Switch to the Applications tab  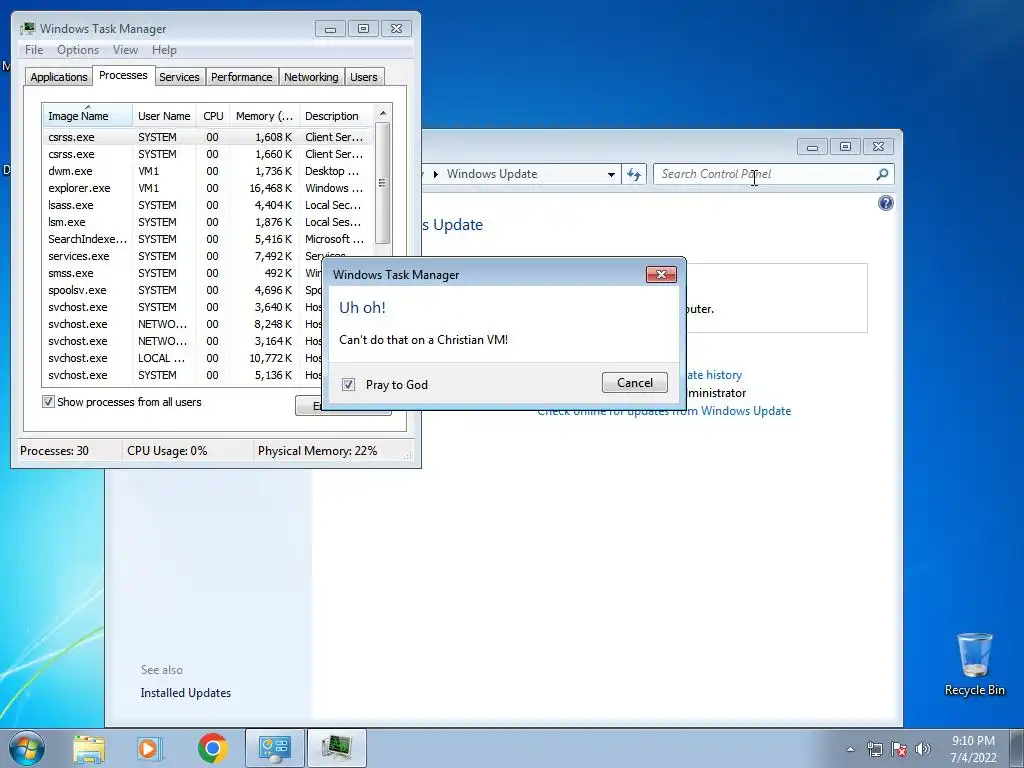[x=59, y=77]
